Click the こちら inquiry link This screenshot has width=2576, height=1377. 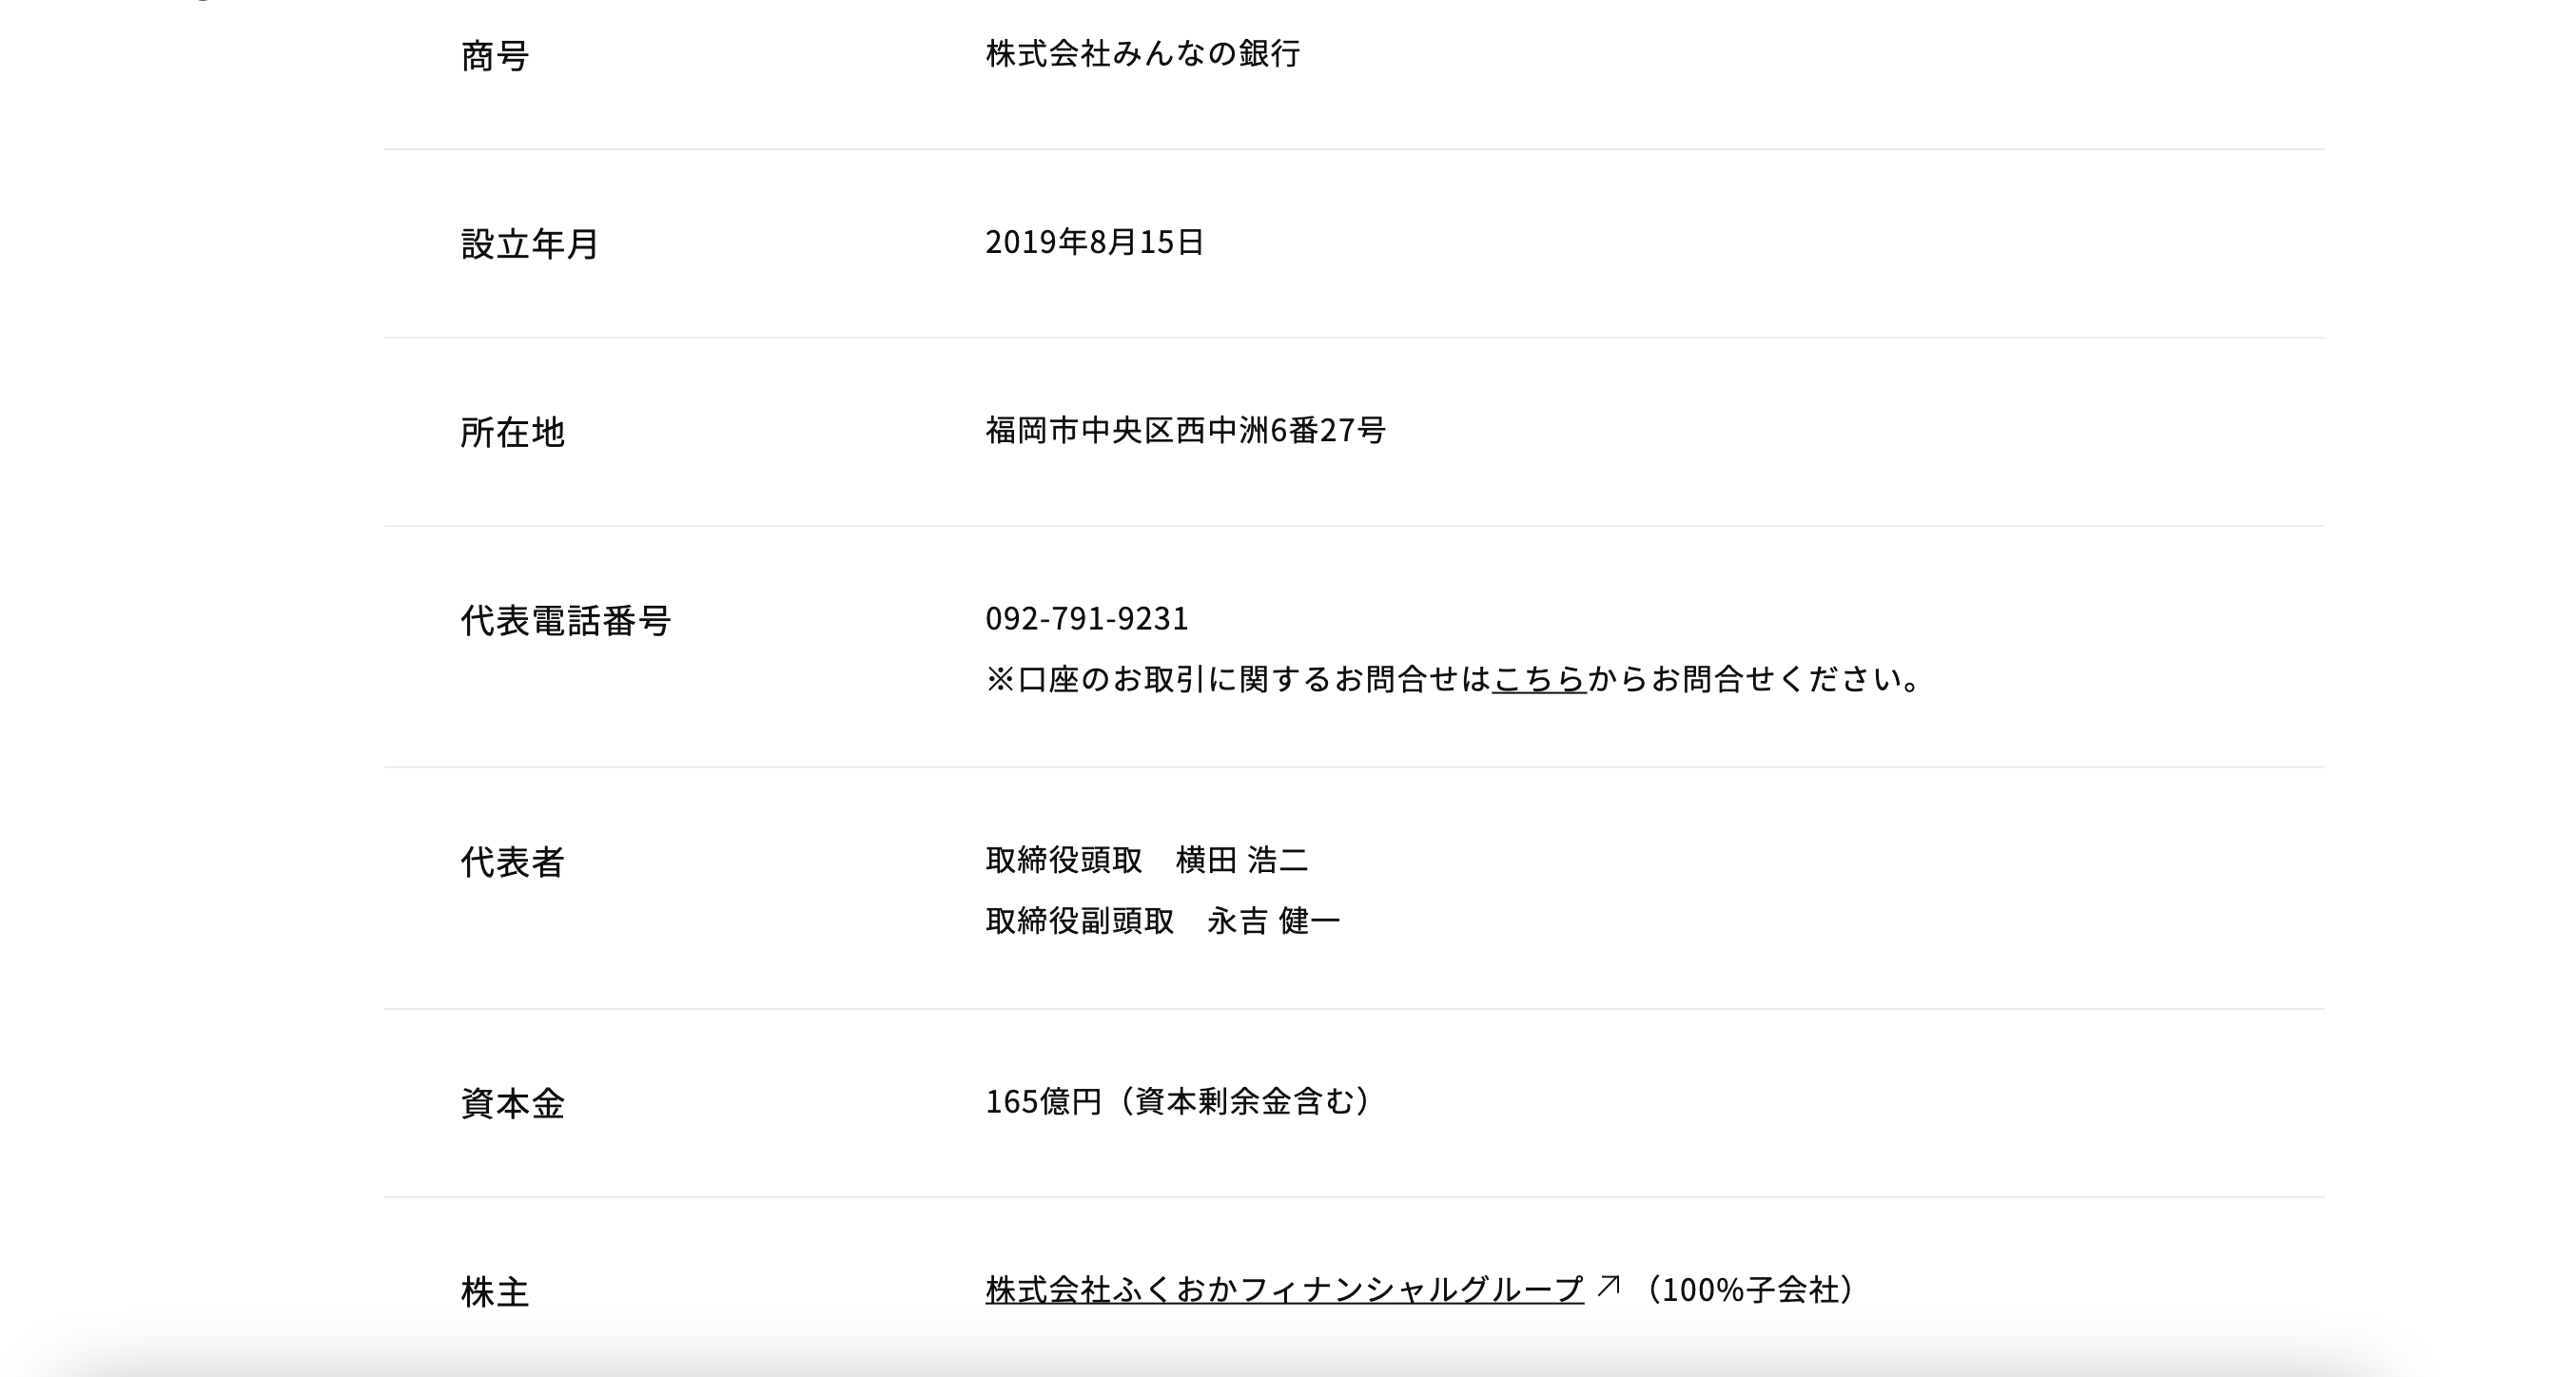[x=1539, y=679]
